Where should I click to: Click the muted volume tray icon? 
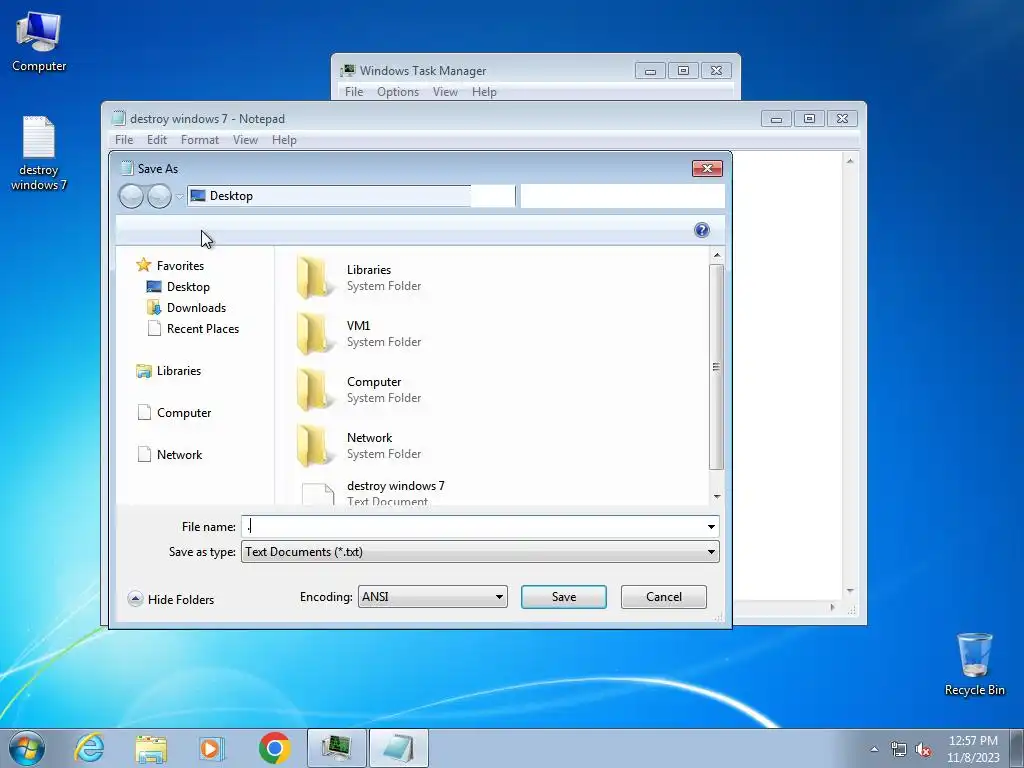(923, 749)
